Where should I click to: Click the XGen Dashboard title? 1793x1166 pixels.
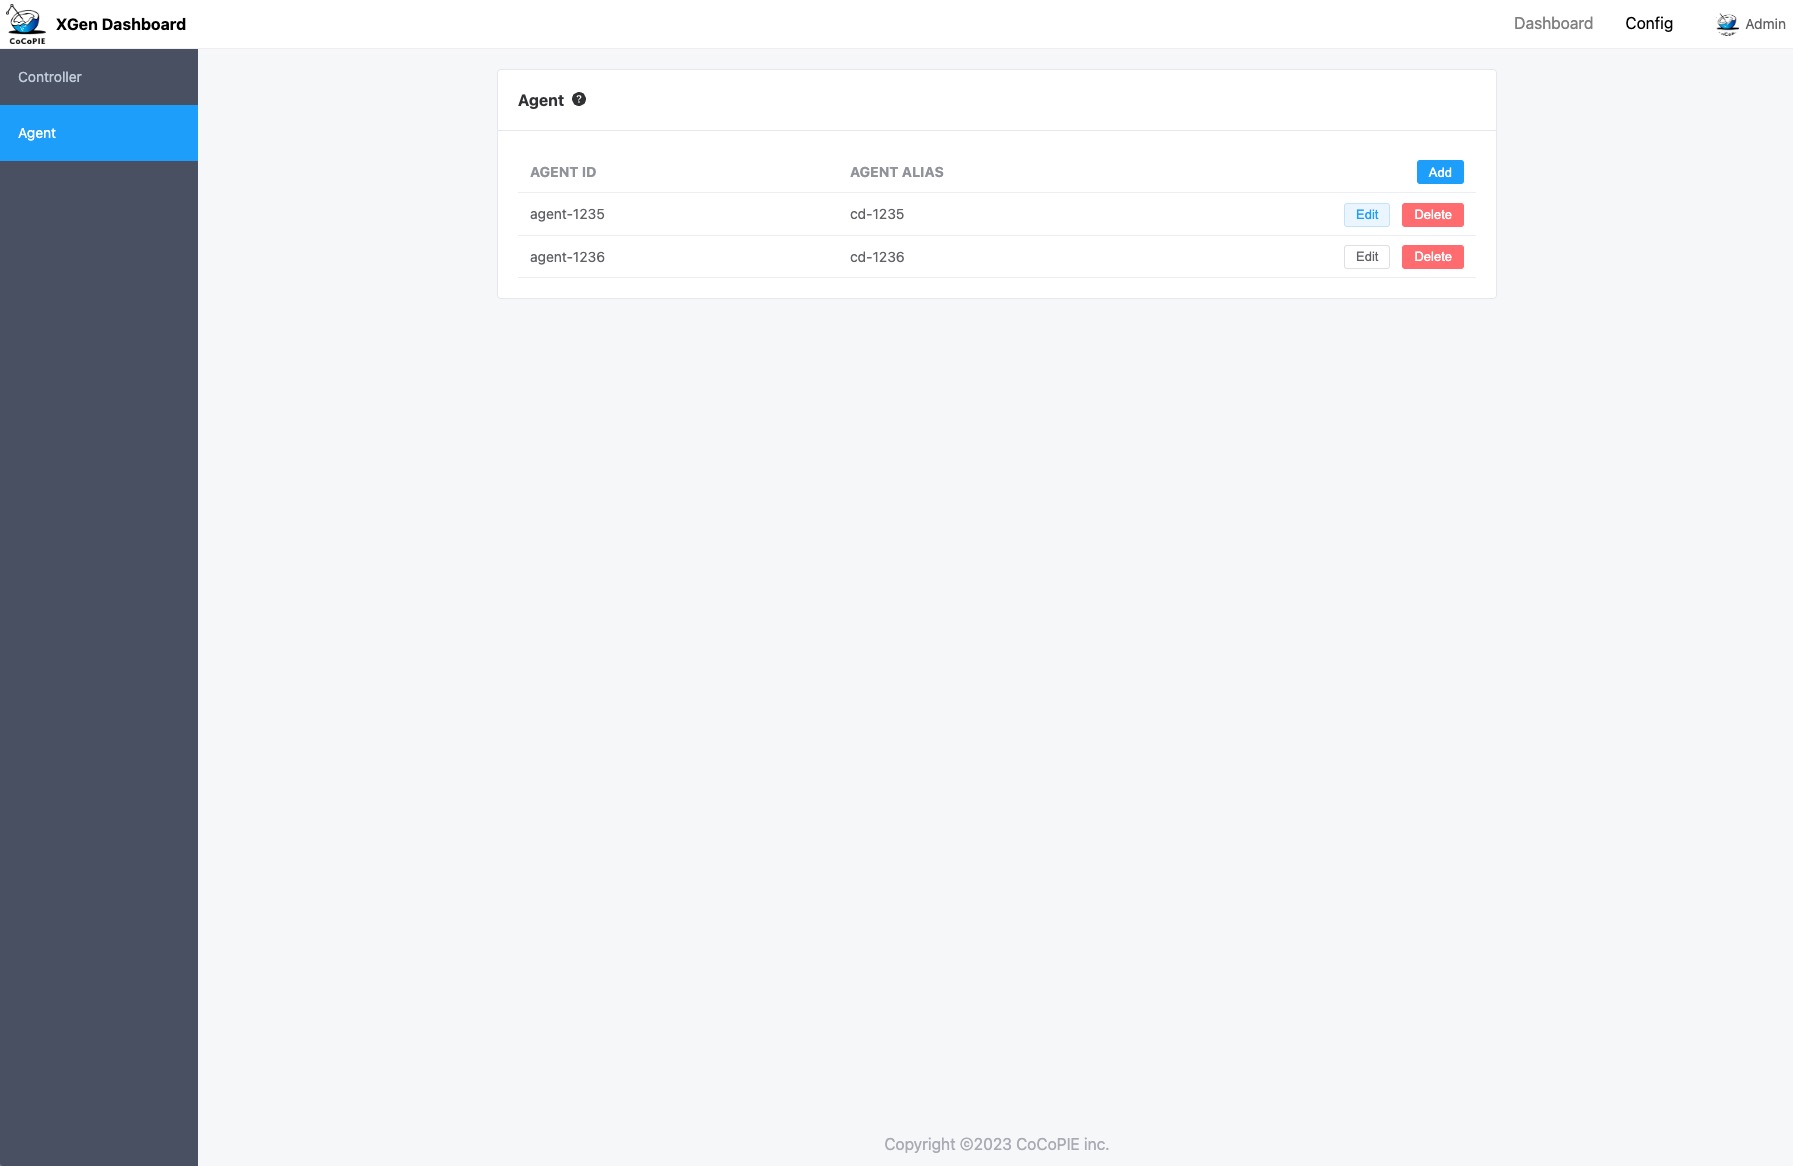pyautogui.click(x=121, y=24)
